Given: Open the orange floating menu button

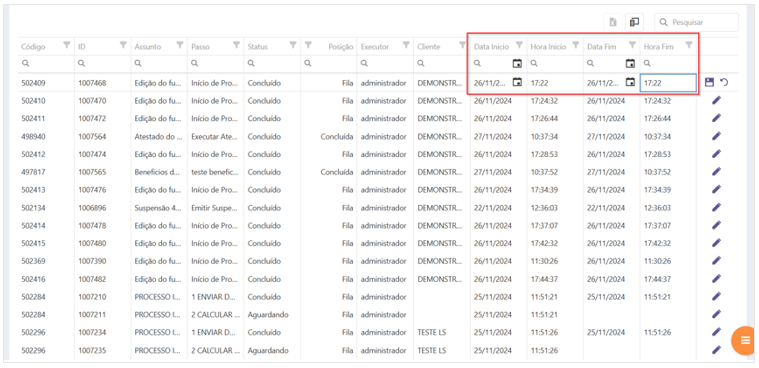Looking at the screenshot, I should coord(744,340).
